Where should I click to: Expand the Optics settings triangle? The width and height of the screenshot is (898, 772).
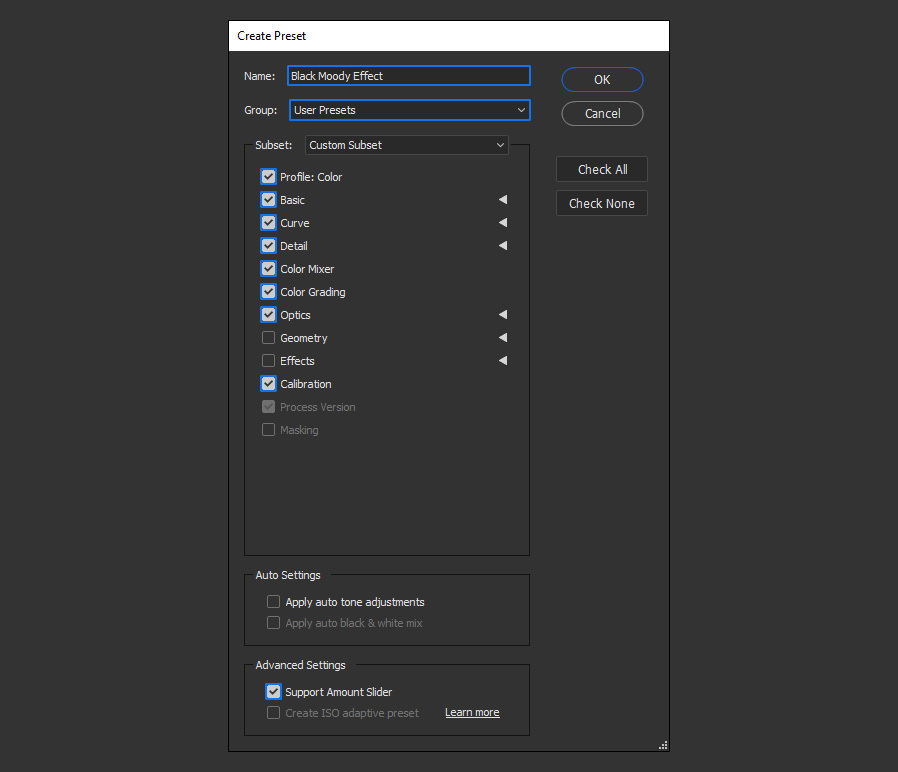click(x=503, y=314)
